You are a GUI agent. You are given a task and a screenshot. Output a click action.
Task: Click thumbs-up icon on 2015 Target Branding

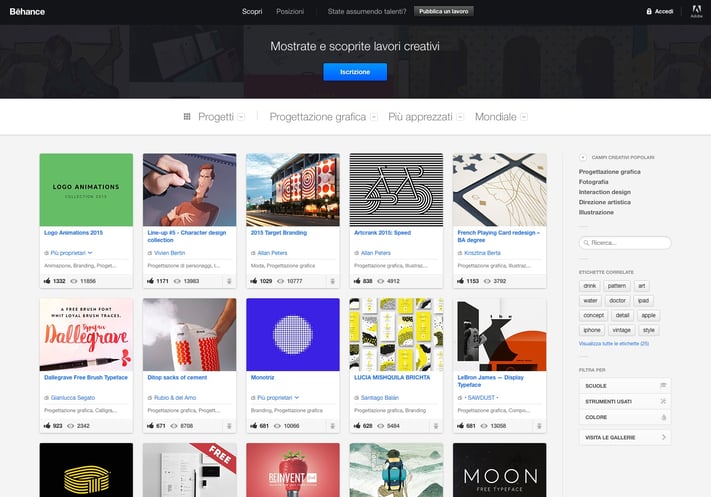253,281
